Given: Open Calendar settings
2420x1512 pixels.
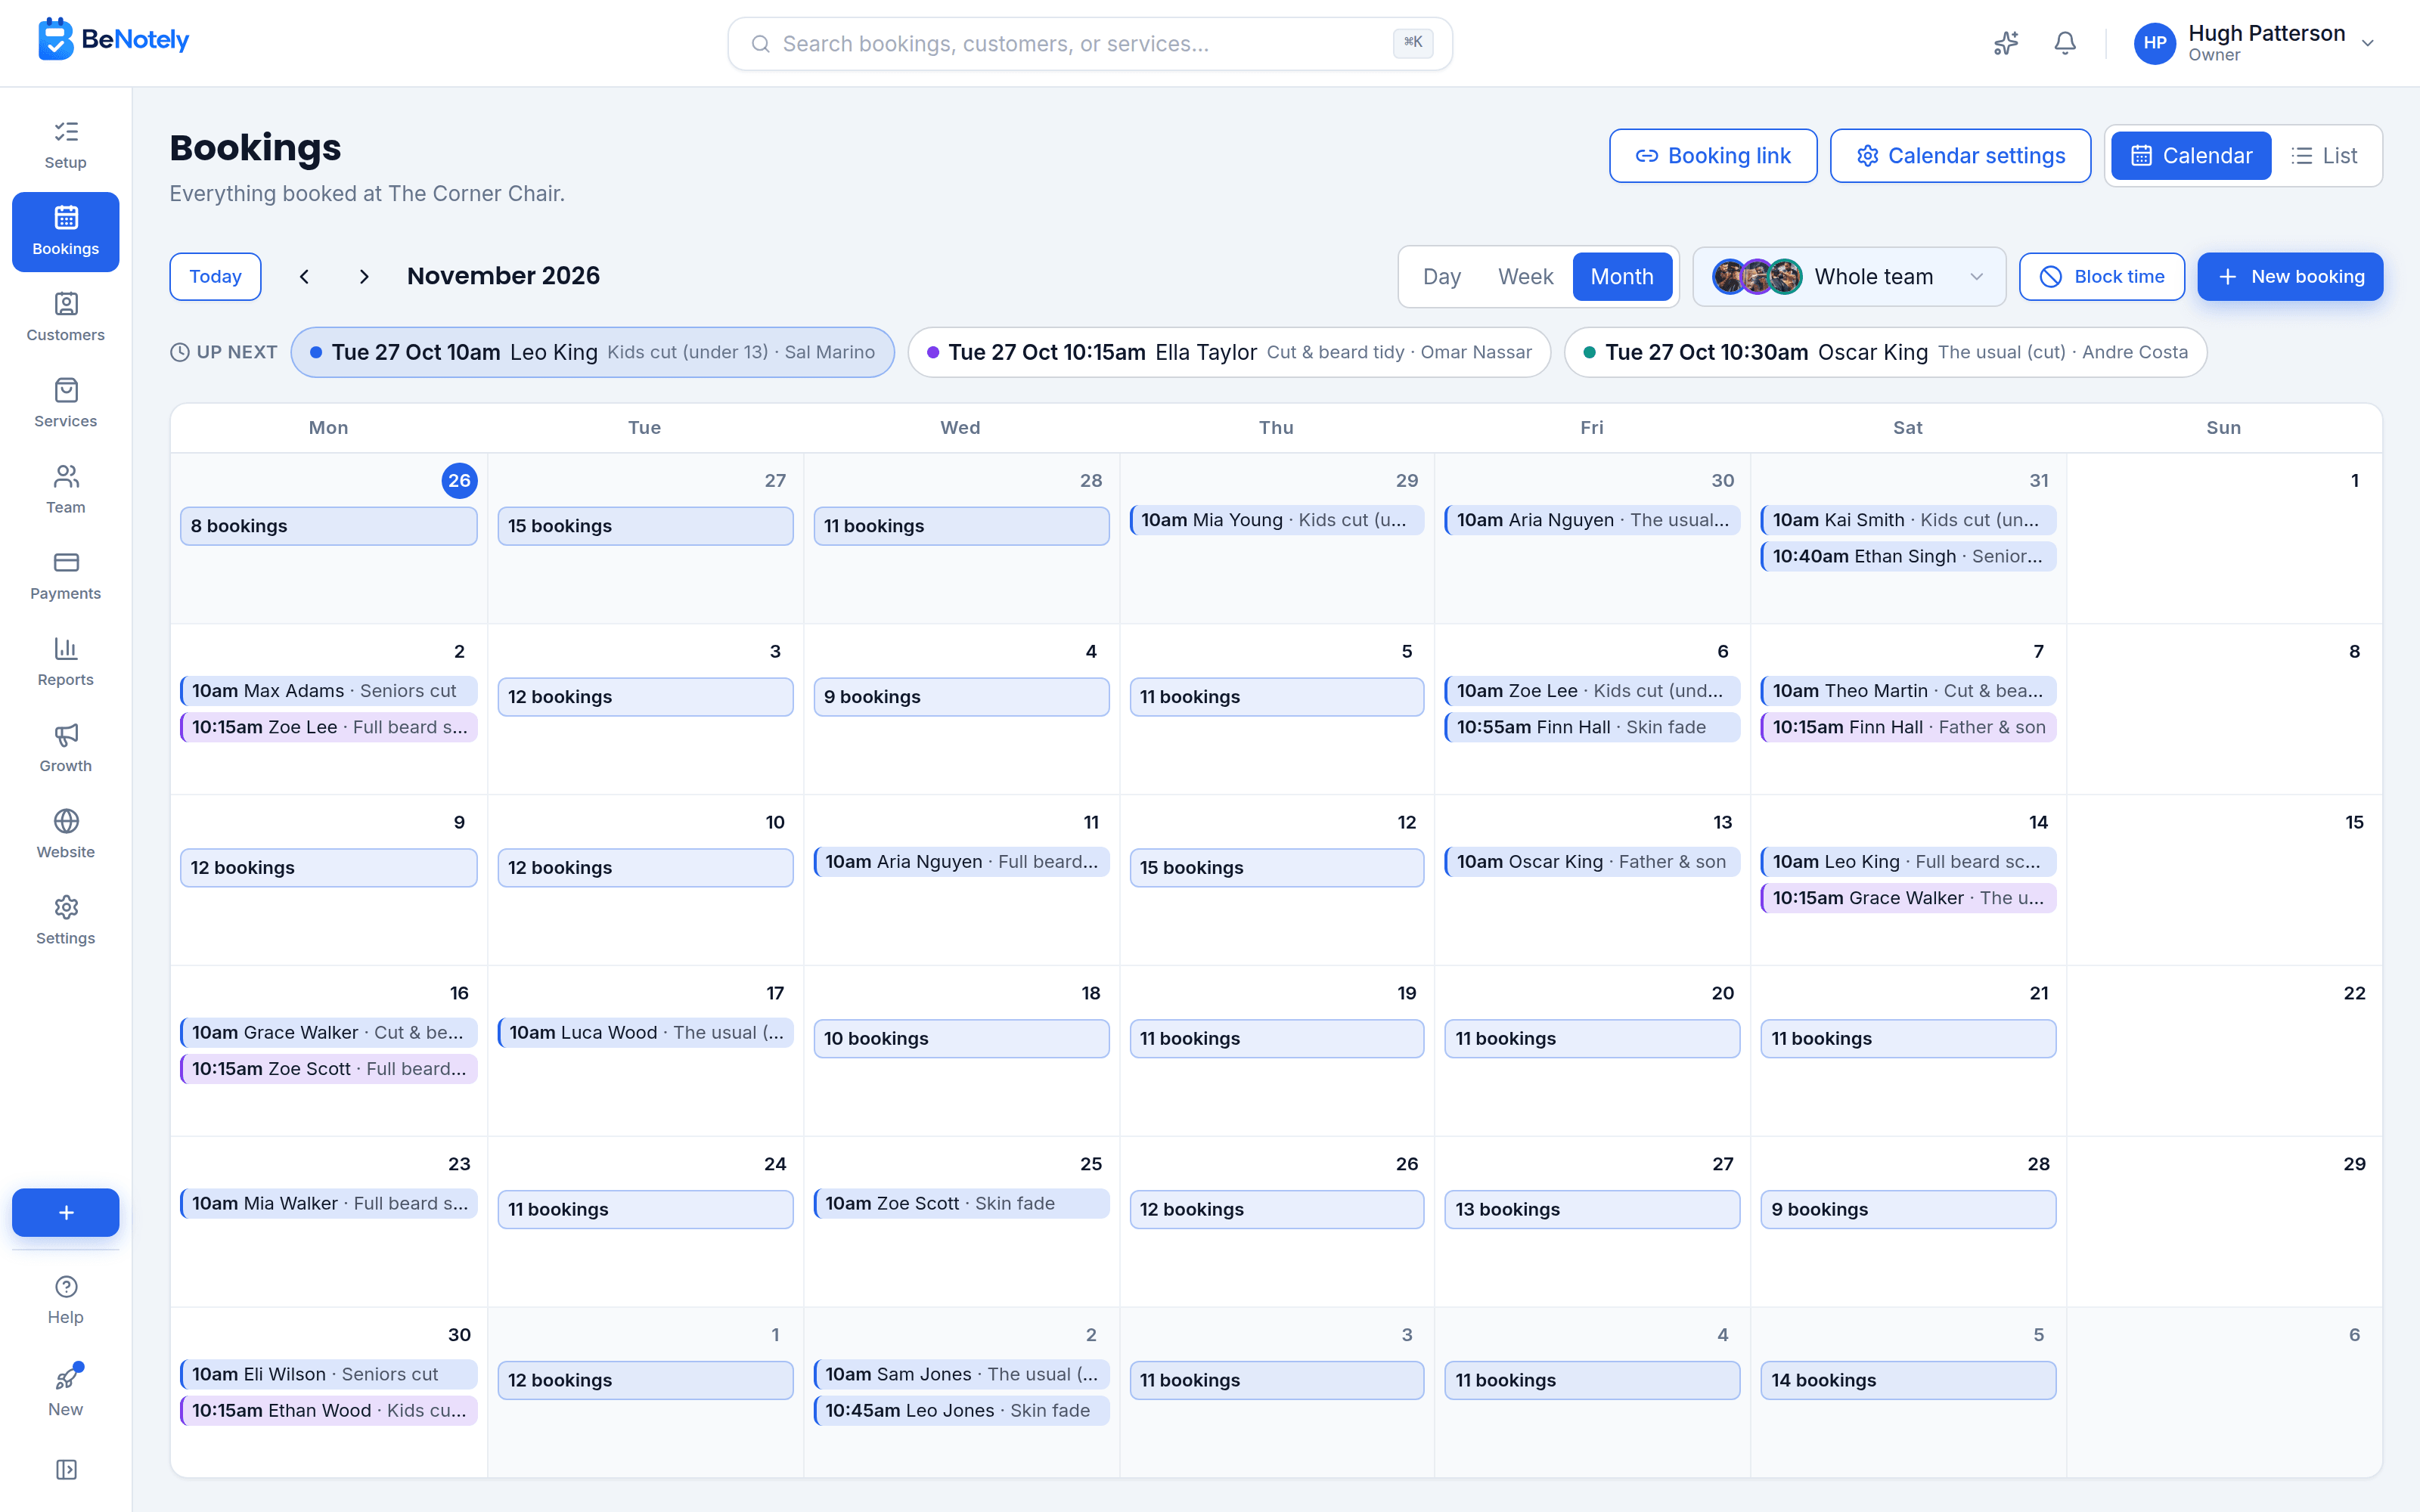Looking at the screenshot, I should point(1960,156).
